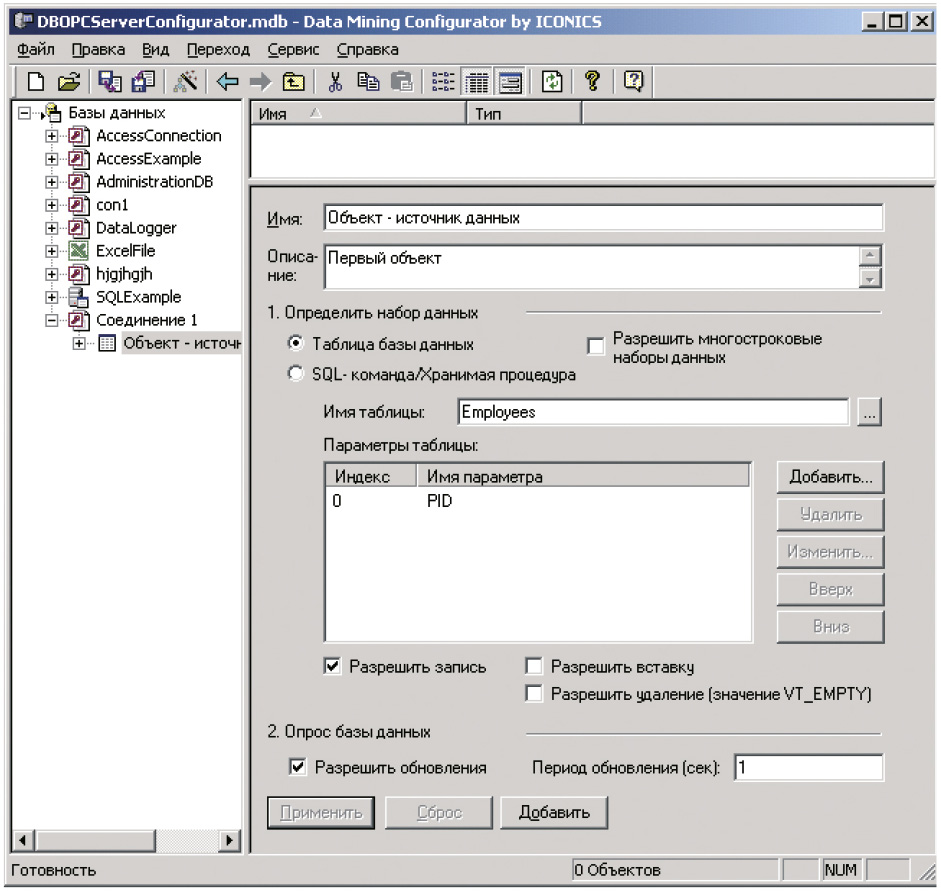
Task: Click the bottom Добавить button
Action: [x=554, y=812]
